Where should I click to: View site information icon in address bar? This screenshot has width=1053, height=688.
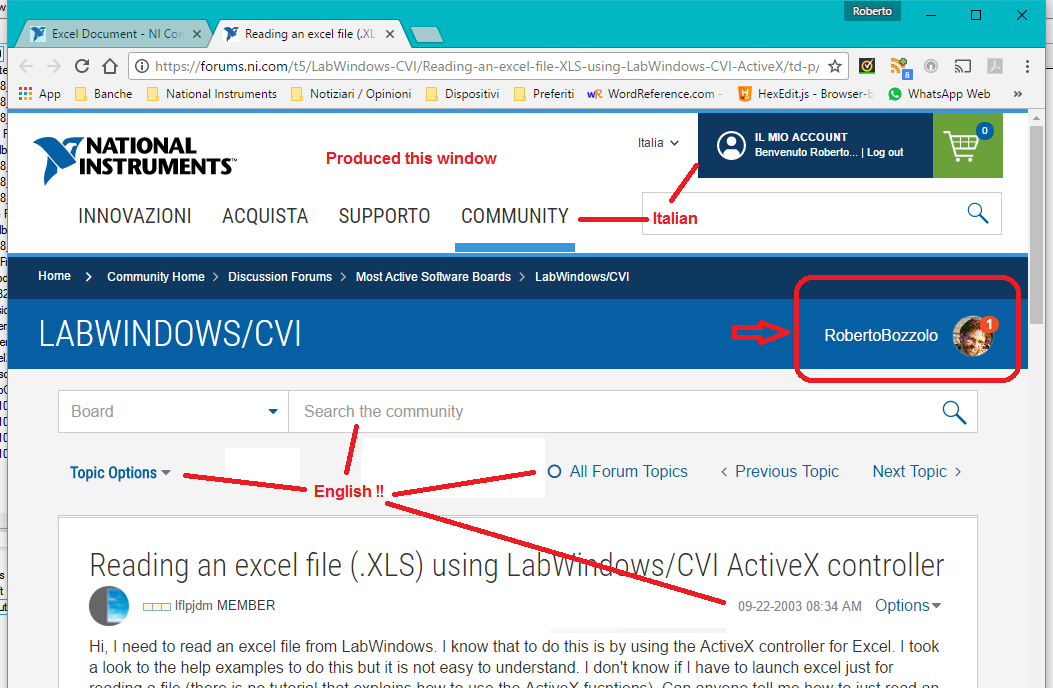[142, 66]
